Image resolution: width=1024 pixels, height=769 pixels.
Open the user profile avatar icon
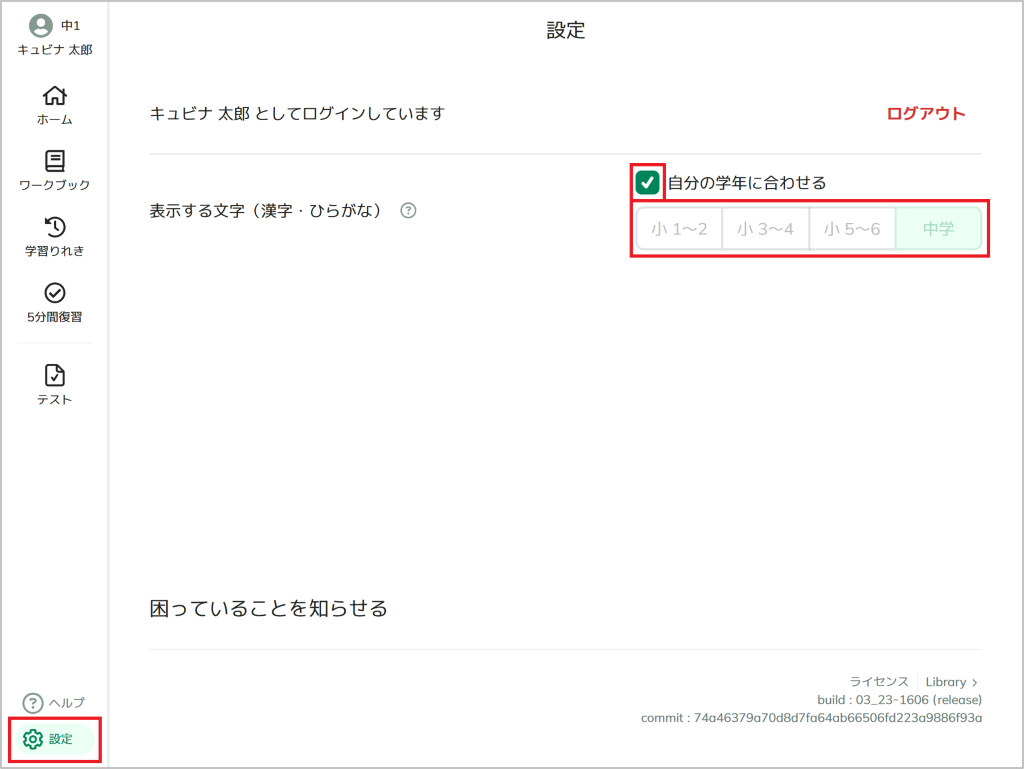coord(40,25)
